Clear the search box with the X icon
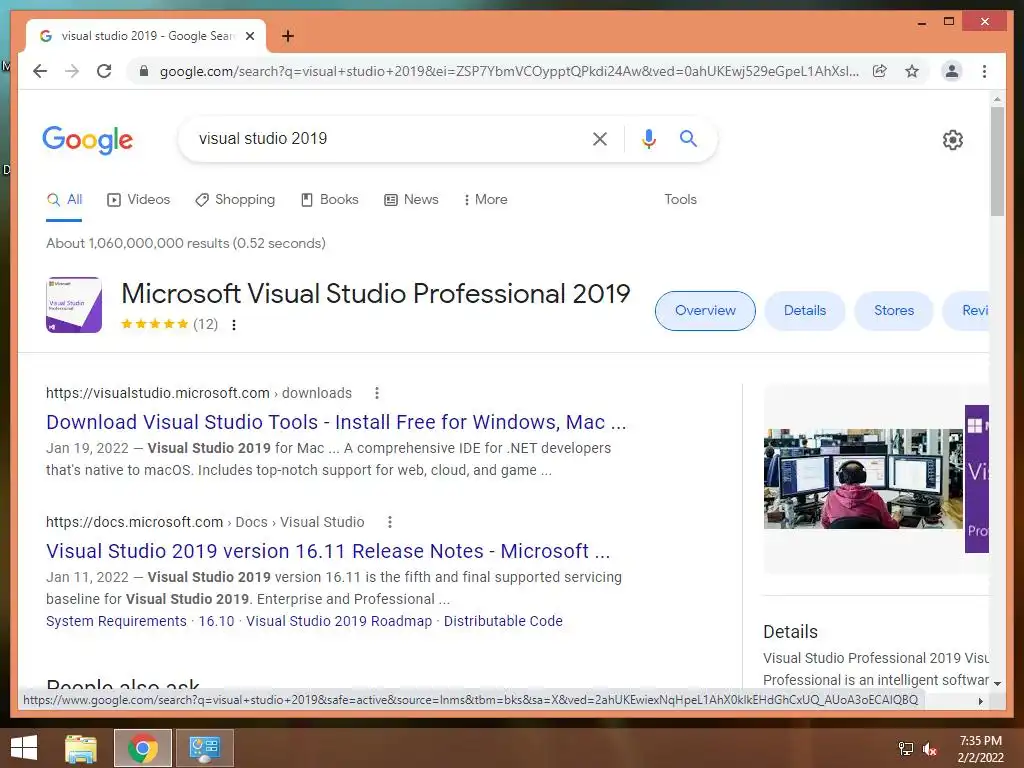 (600, 138)
